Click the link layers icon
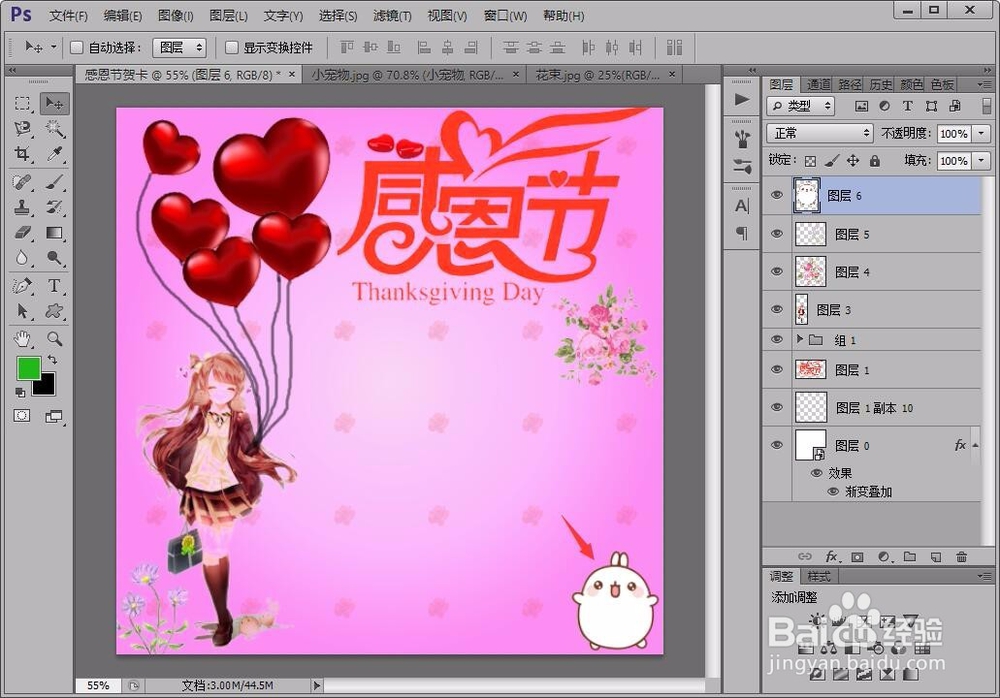This screenshot has height=698, width=1000. point(805,557)
